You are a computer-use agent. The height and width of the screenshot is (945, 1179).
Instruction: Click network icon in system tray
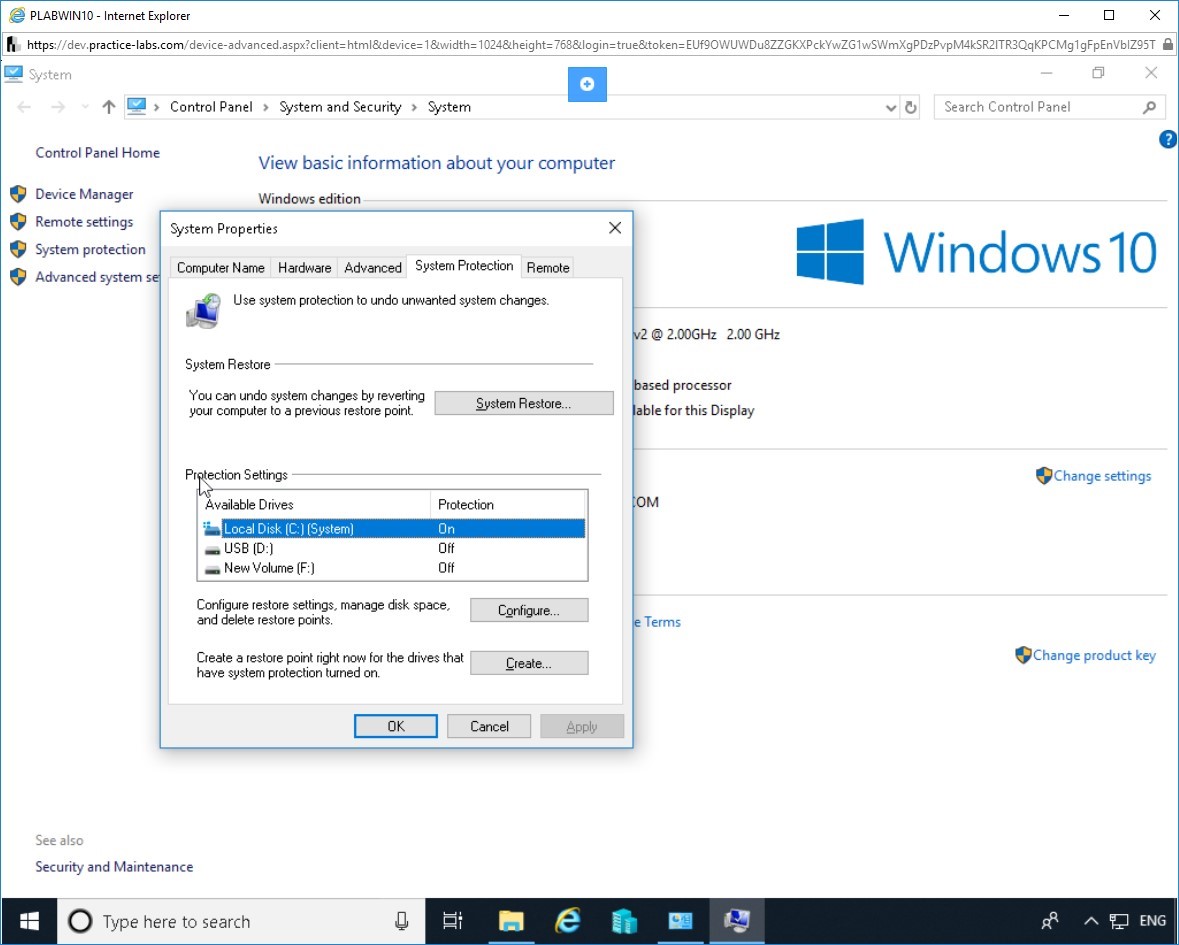coord(1119,921)
